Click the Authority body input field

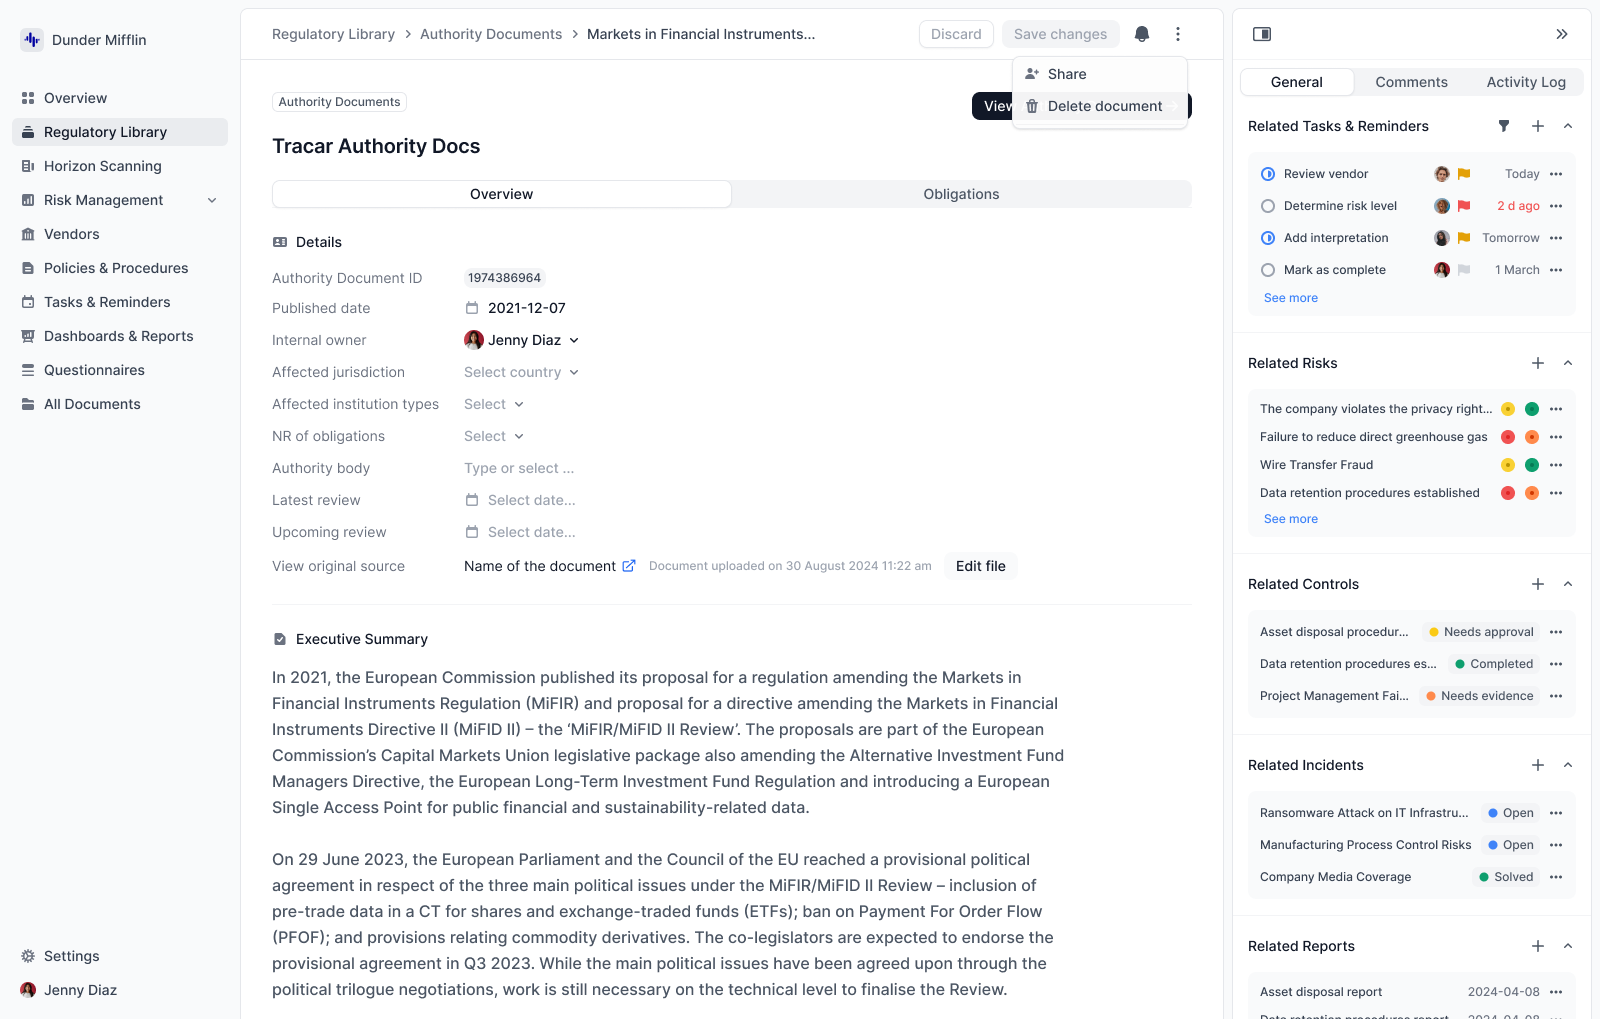point(519,468)
